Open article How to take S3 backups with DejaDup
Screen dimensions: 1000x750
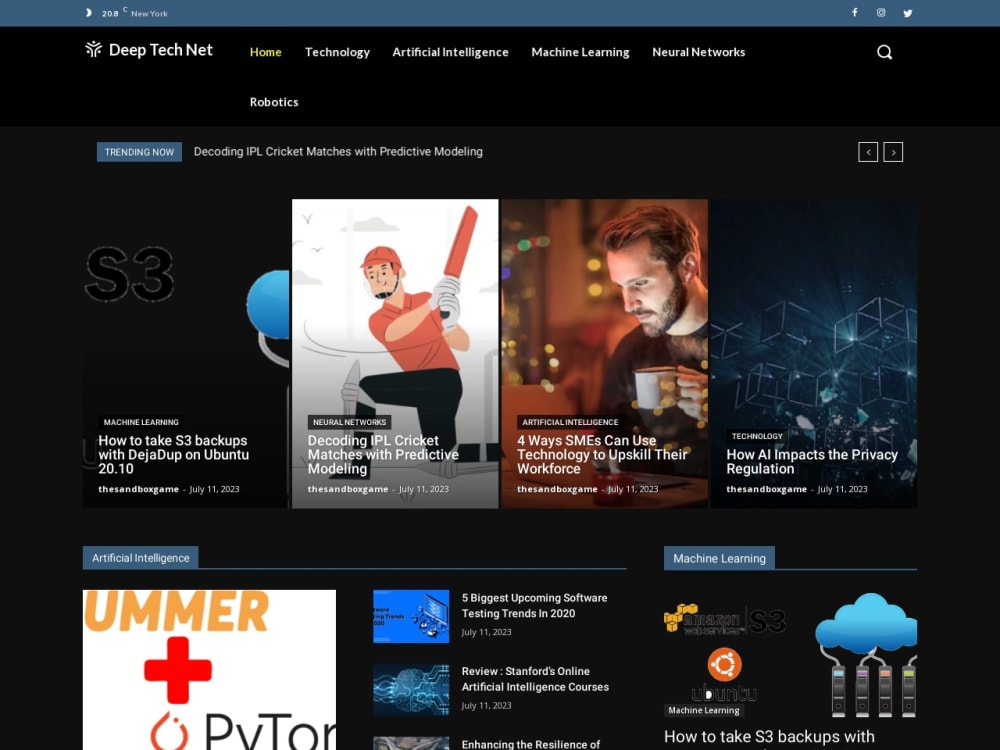tap(173, 454)
